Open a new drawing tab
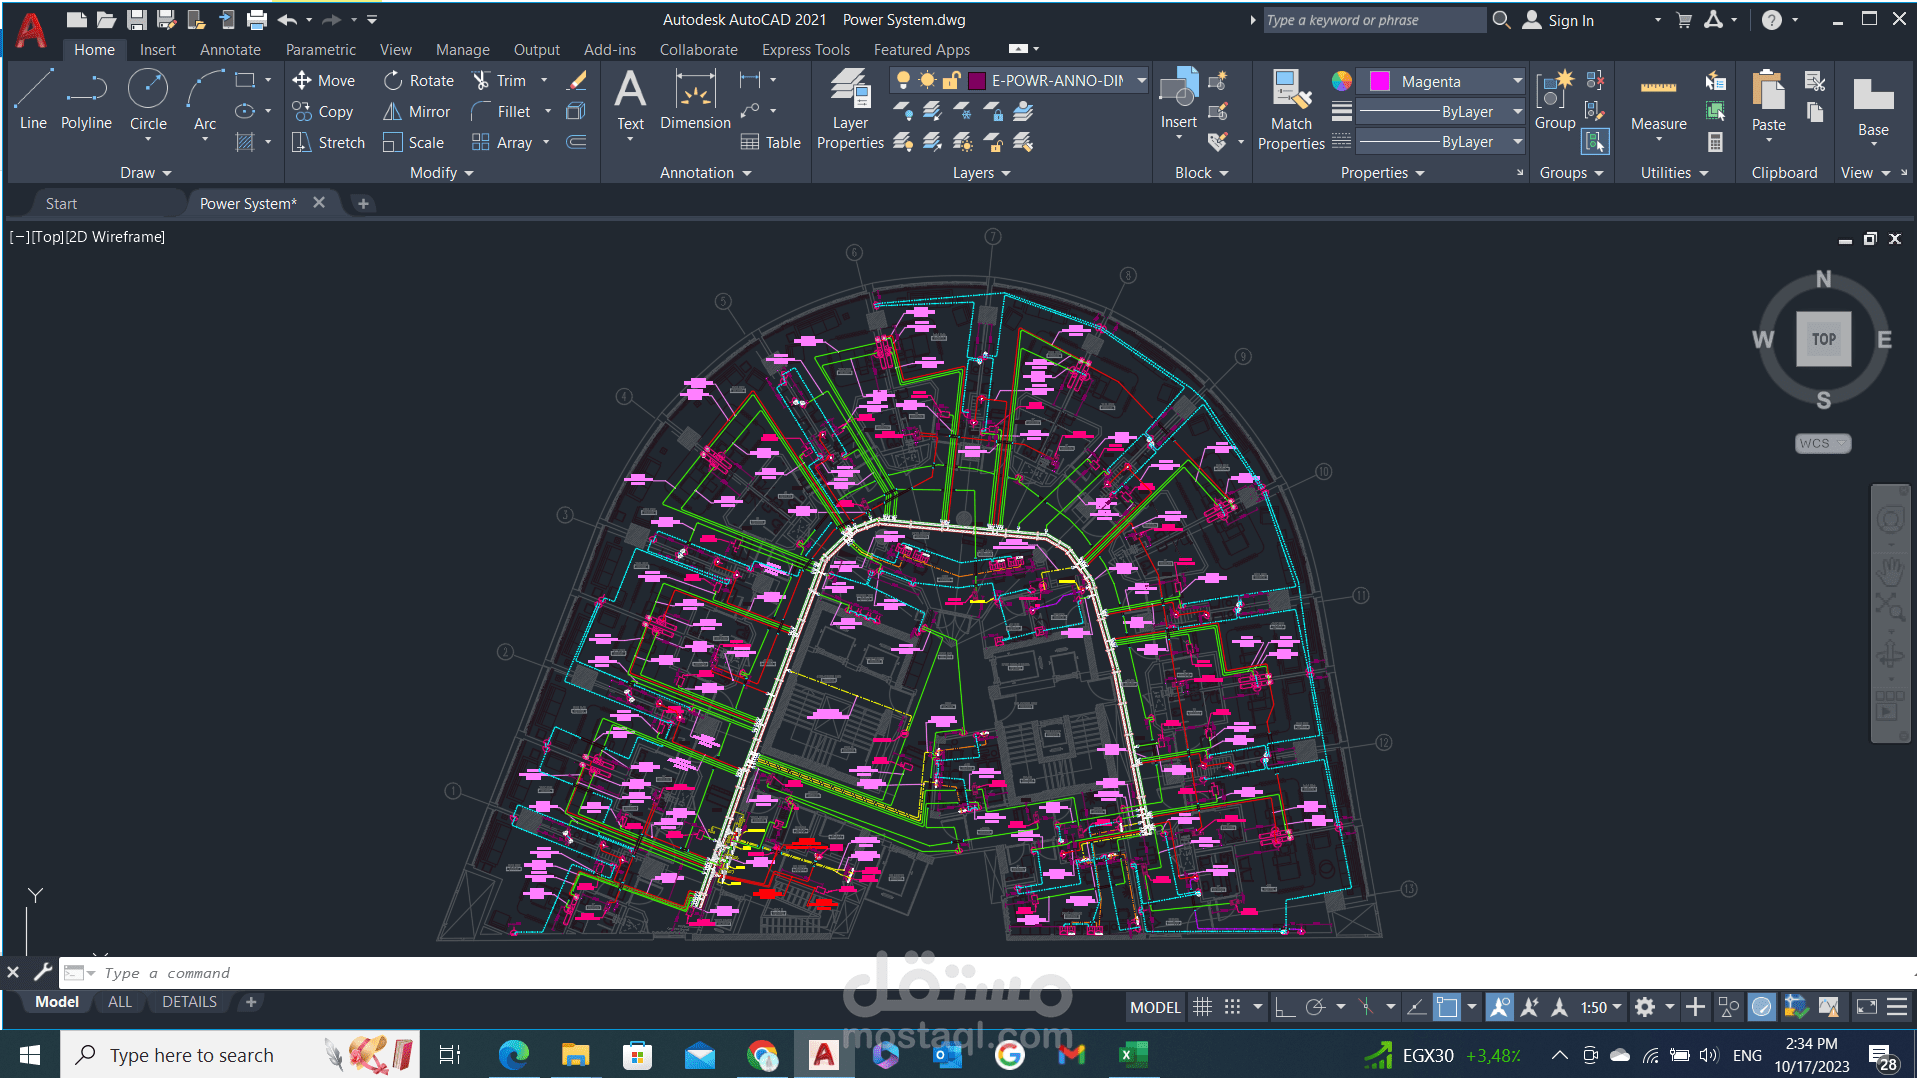1917x1078 pixels. tap(363, 204)
